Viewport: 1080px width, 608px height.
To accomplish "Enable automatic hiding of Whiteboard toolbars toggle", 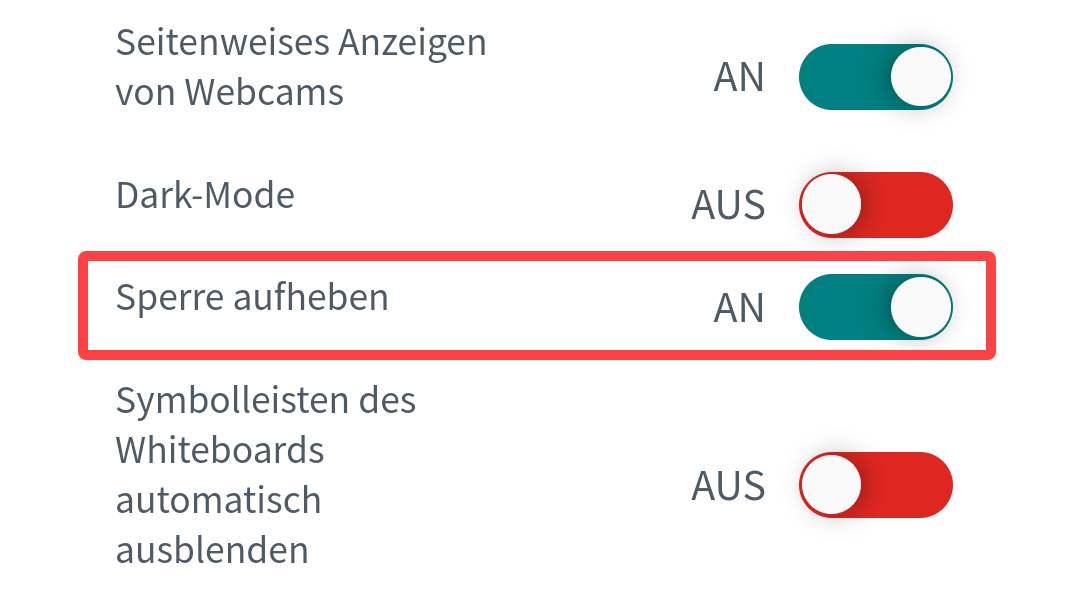I will 875,485.
